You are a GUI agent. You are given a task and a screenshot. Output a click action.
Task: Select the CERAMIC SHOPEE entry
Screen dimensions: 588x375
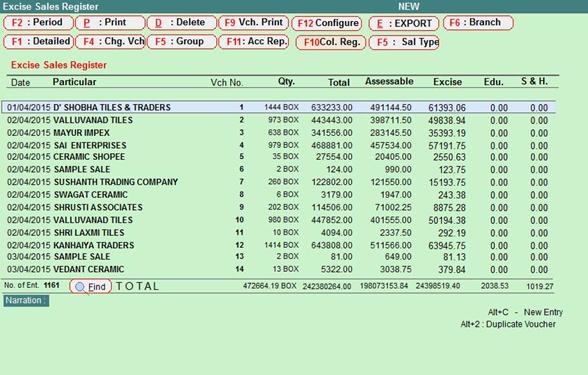[x=279, y=157]
